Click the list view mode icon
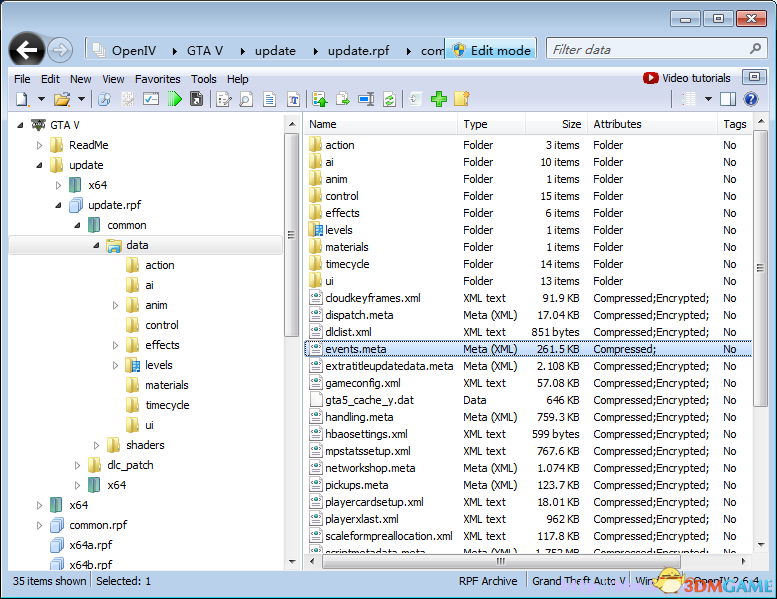The height and width of the screenshot is (599, 777). click(689, 99)
